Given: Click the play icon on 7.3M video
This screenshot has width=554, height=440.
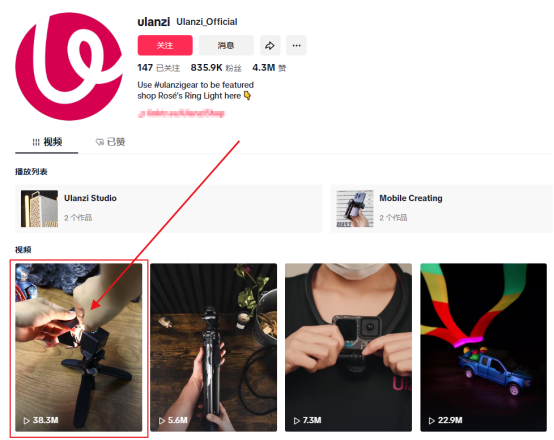Looking at the screenshot, I should pos(297,421).
